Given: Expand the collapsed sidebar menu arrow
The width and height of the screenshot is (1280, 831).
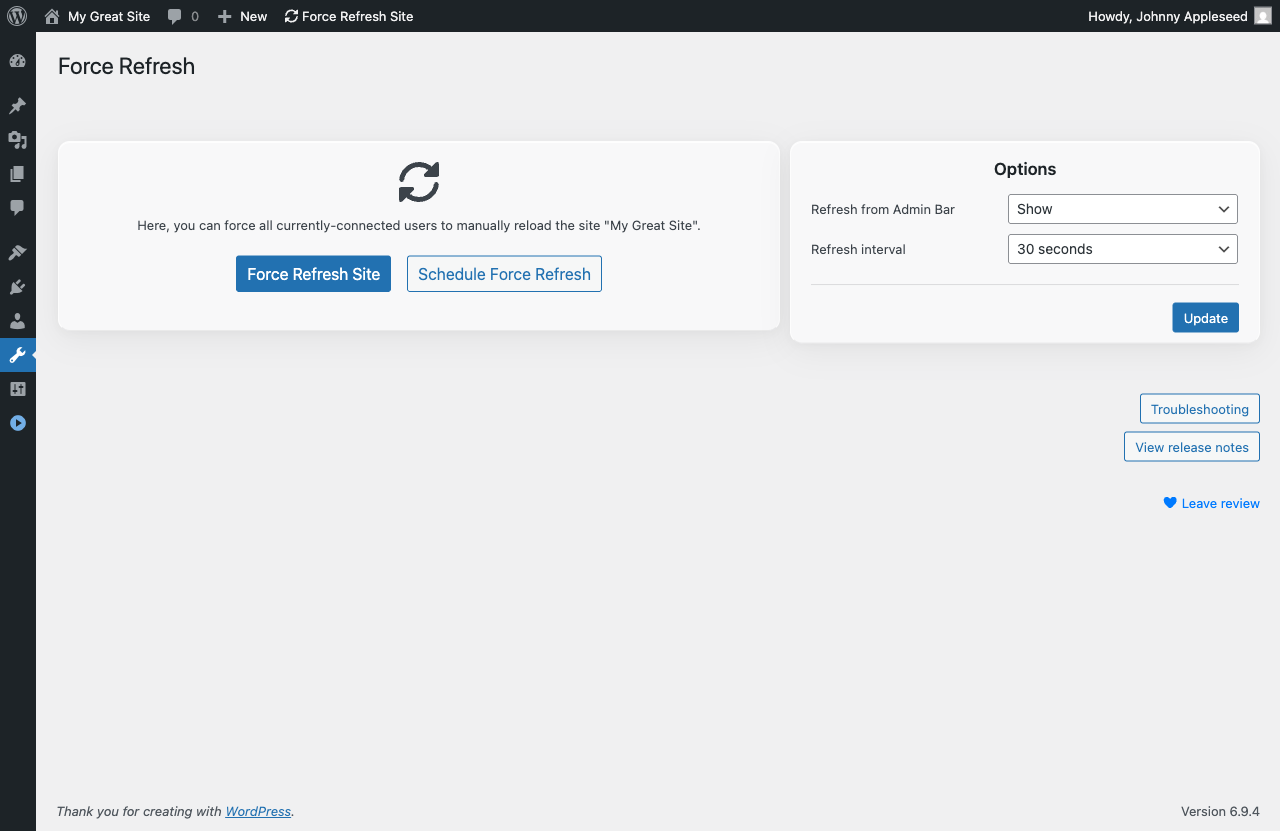Looking at the screenshot, I should (x=17, y=423).
